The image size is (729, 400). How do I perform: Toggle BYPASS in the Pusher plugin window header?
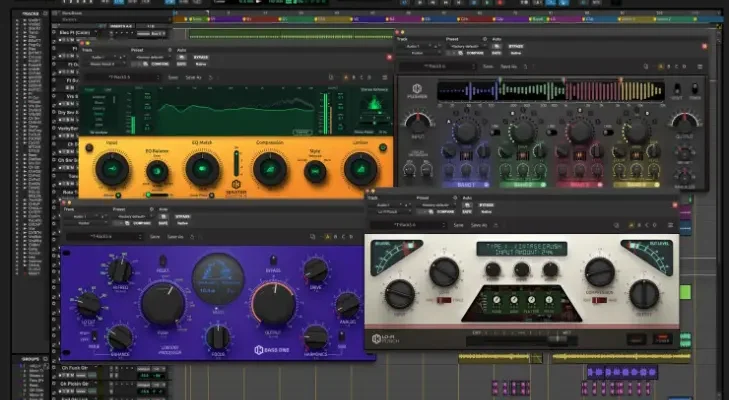click(516, 46)
